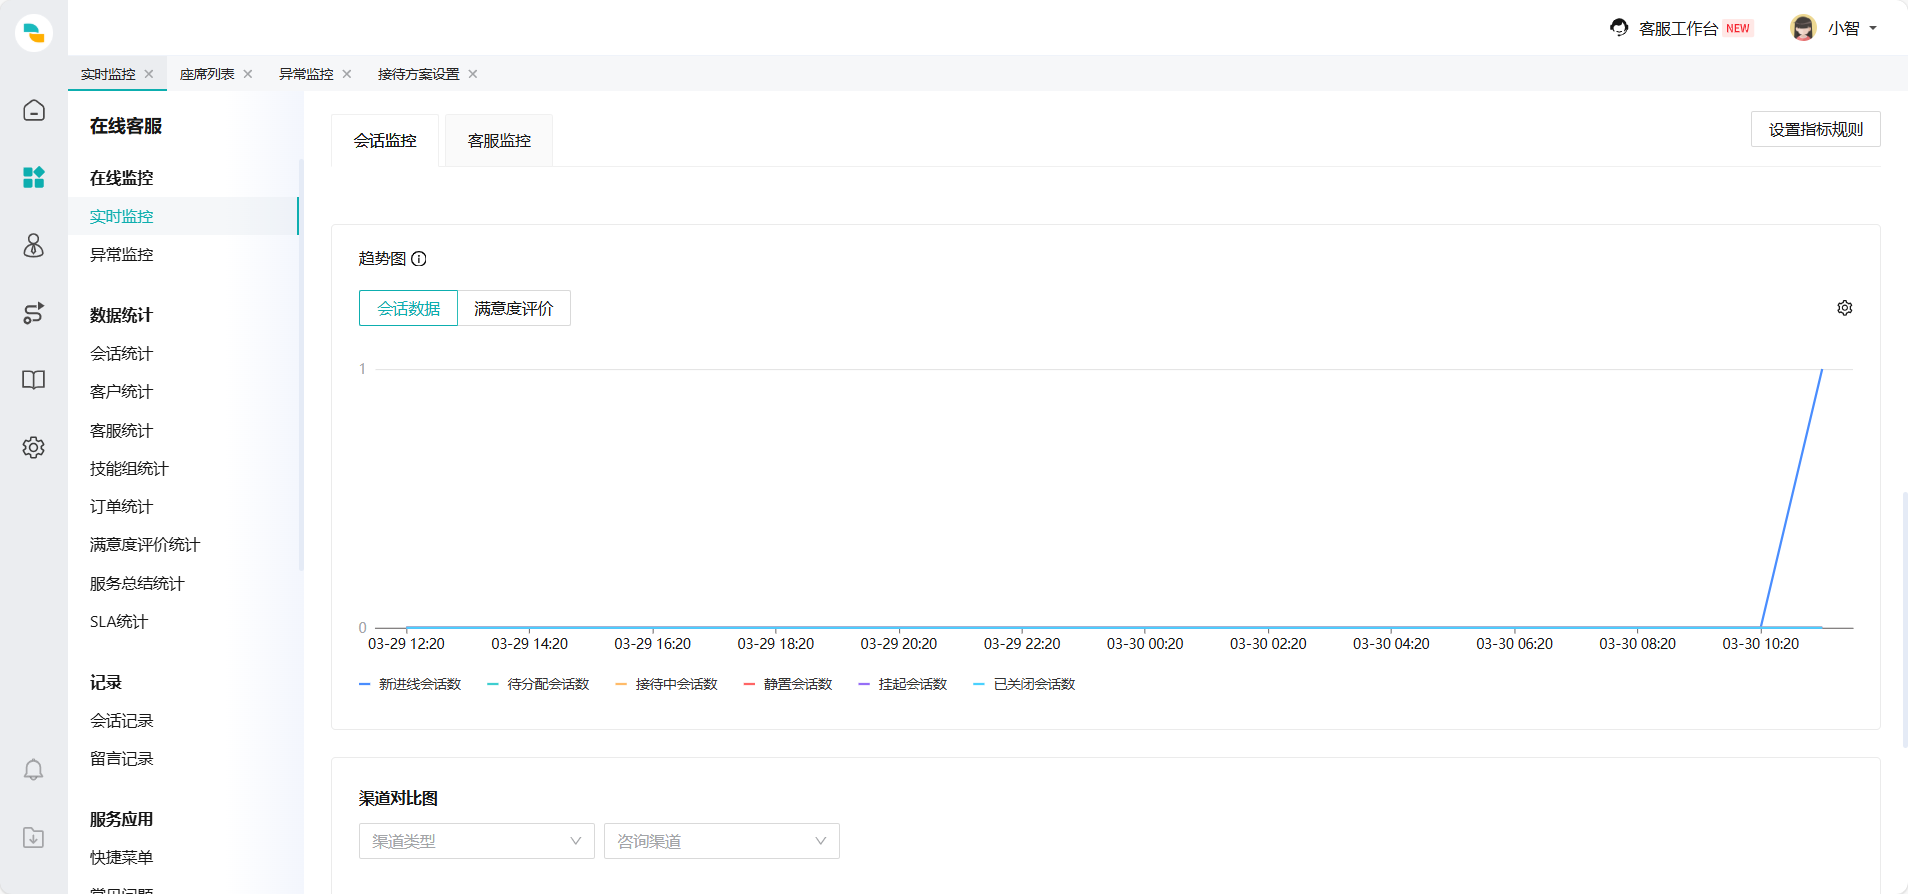Close the 座席列表 tab
This screenshot has height=894, width=1908.
(x=248, y=74)
